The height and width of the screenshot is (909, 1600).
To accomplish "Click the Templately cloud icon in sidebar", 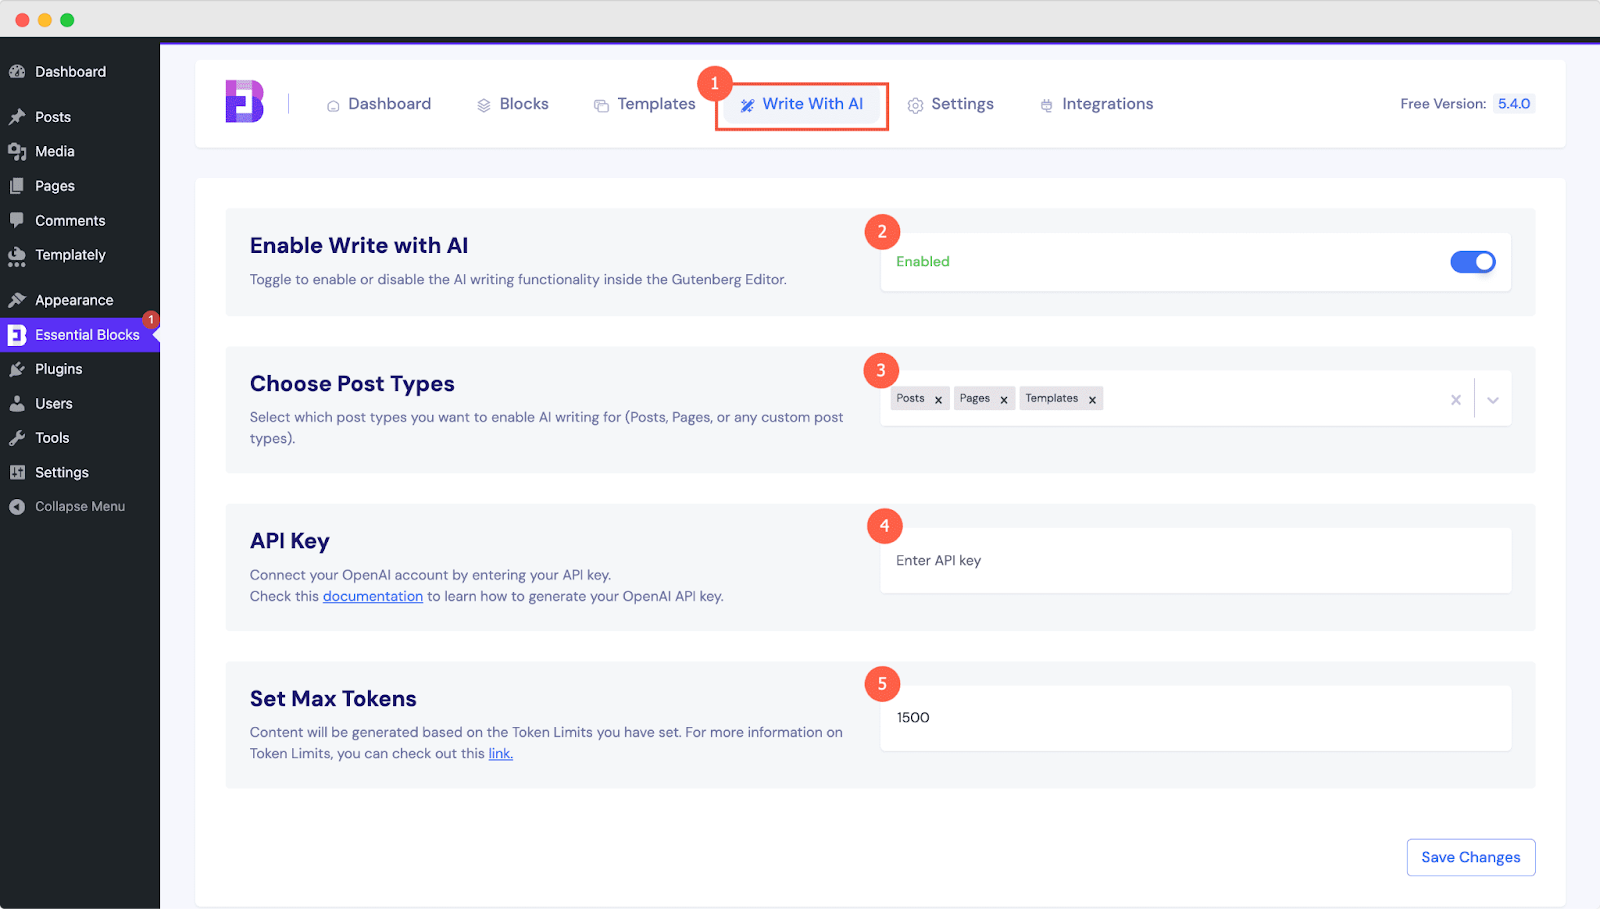I will [17, 256].
